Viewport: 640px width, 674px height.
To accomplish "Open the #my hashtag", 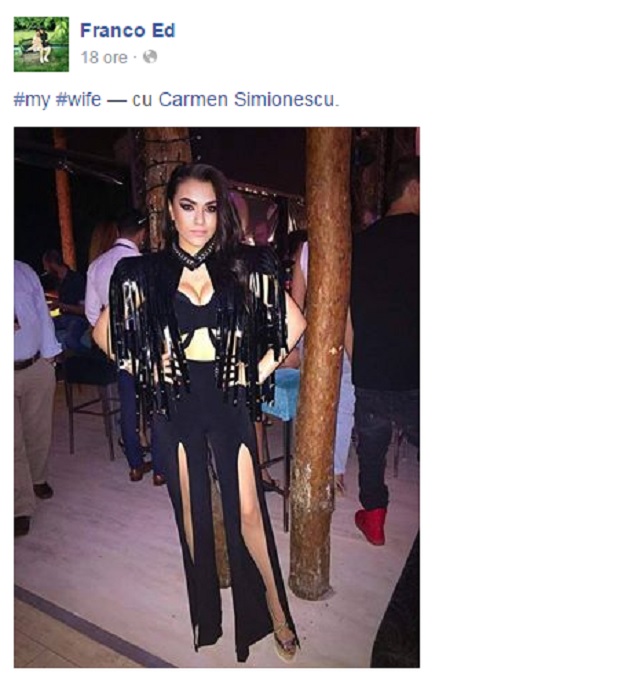I will tap(32, 100).
